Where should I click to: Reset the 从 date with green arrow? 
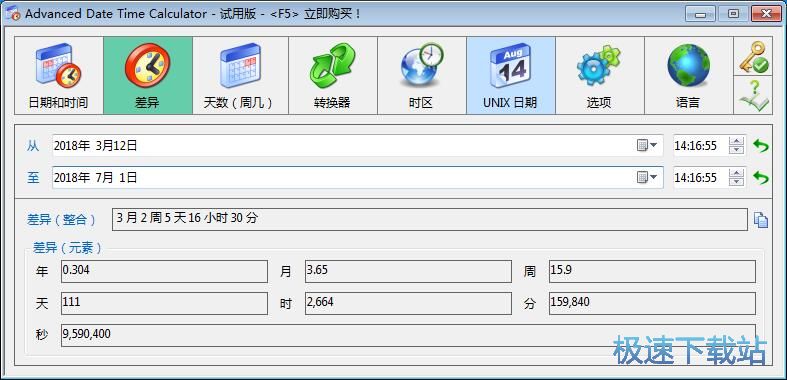coord(761,146)
